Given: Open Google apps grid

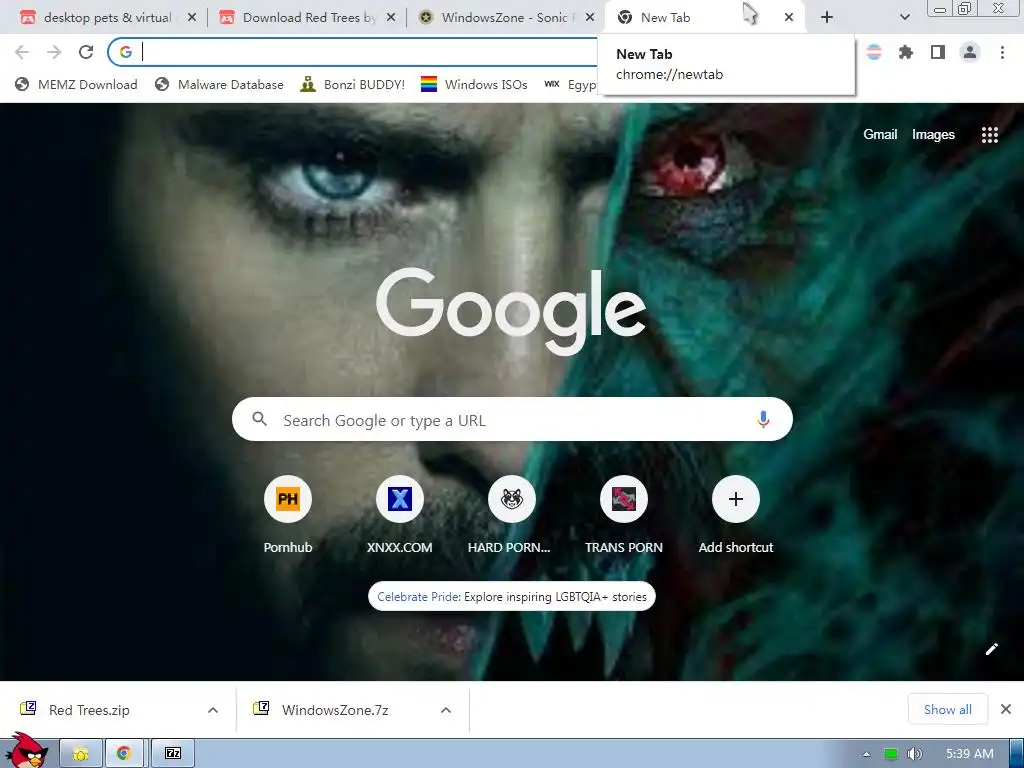Looking at the screenshot, I should [x=990, y=135].
